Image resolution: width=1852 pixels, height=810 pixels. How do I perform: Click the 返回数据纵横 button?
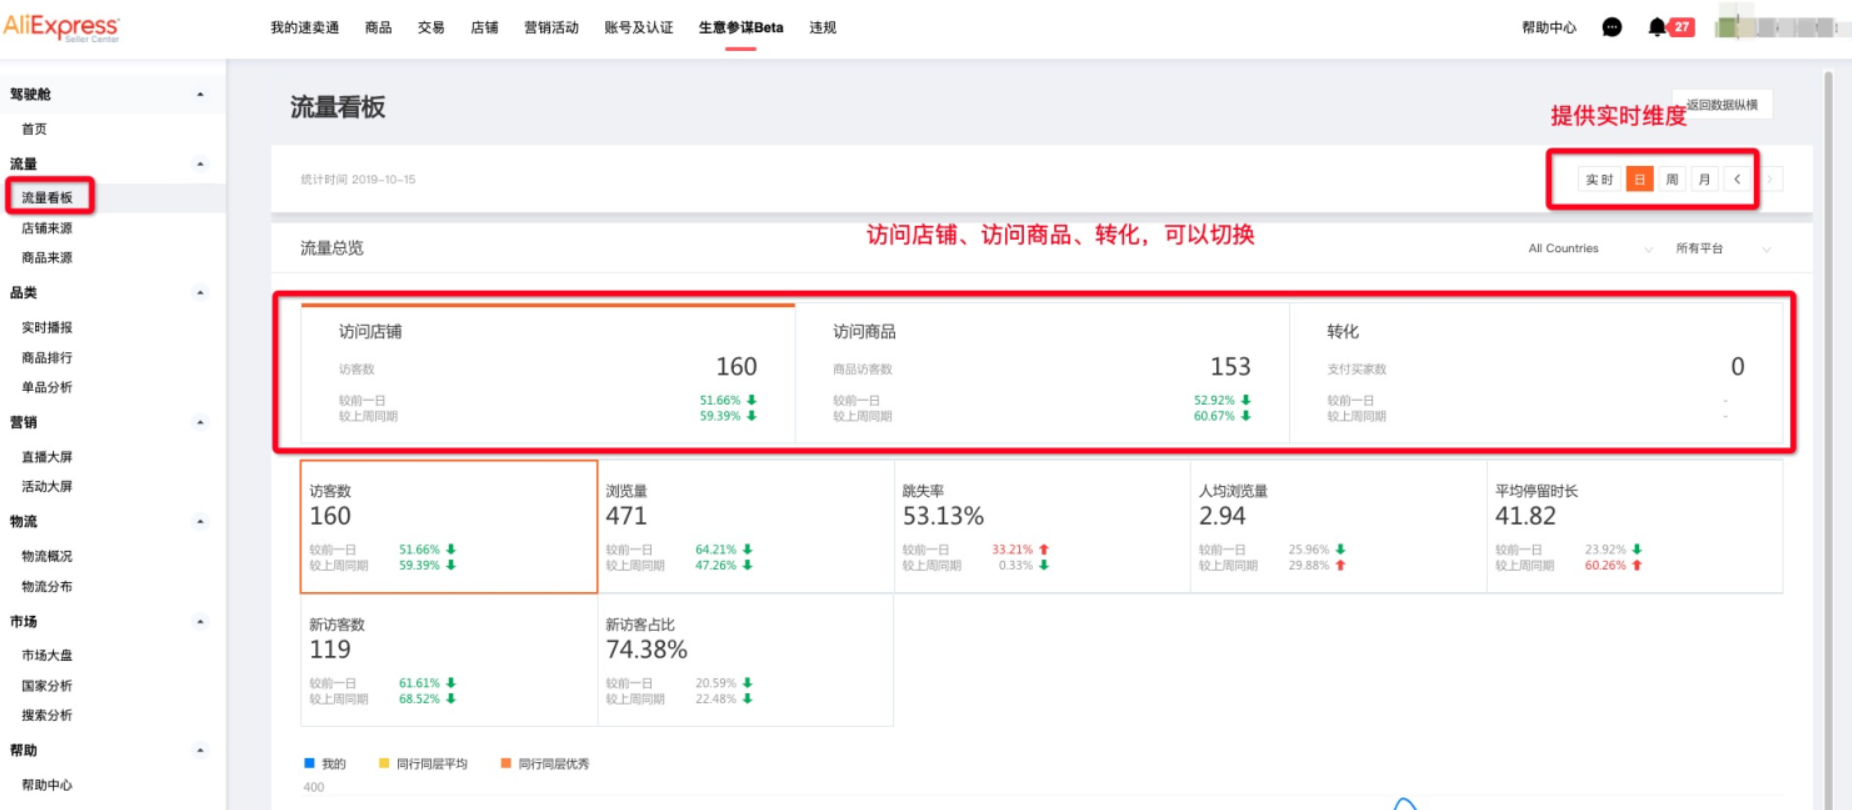point(1722,105)
